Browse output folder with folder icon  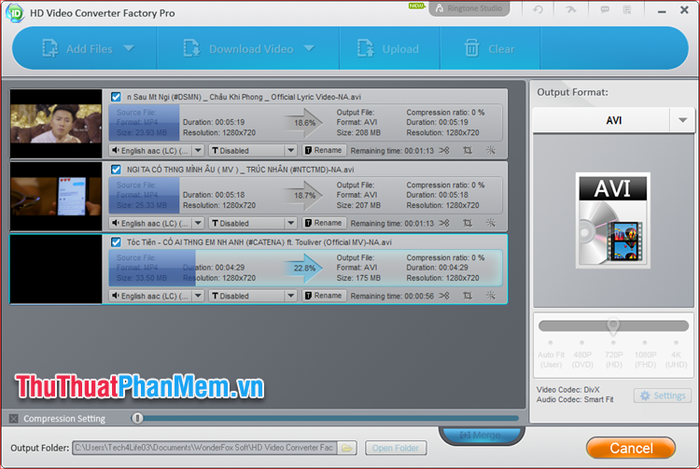(x=347, y=448)
